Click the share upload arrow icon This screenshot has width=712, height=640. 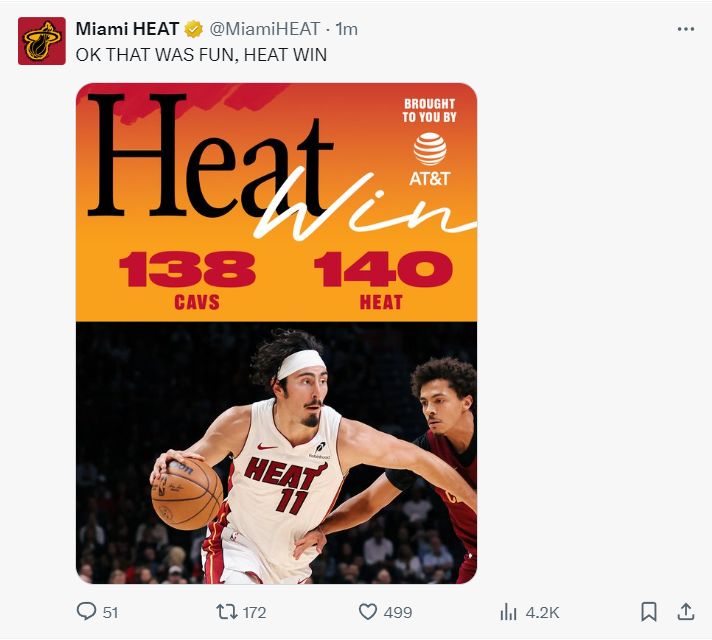(x=686, y=610)
